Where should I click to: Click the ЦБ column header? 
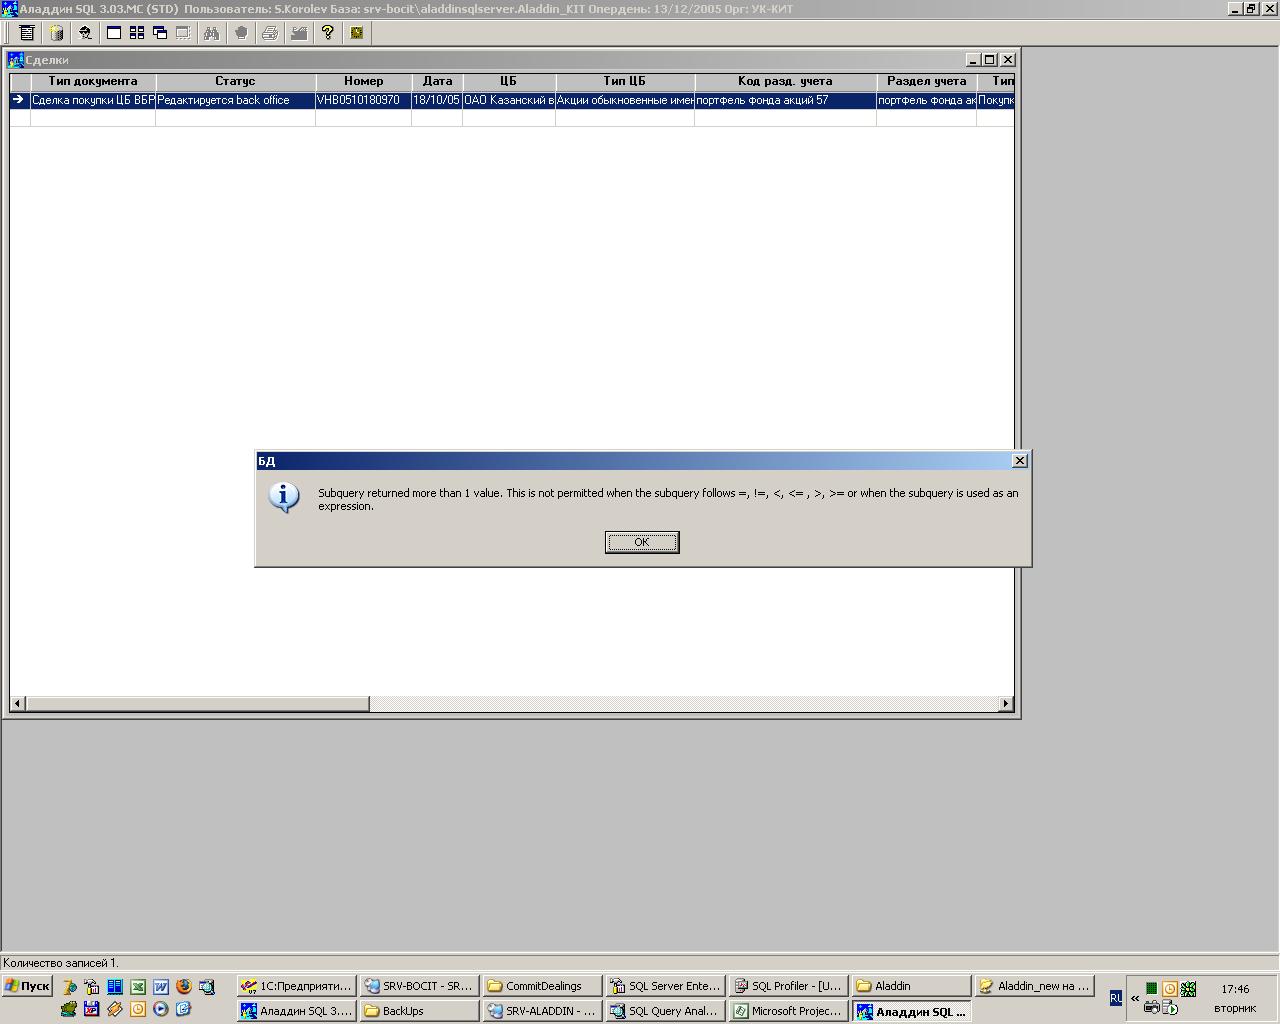tap(508, 81)
